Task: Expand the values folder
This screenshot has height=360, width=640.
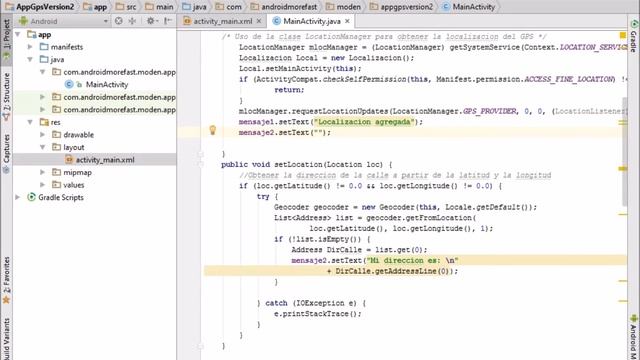Action: click(x=42, y=185)
